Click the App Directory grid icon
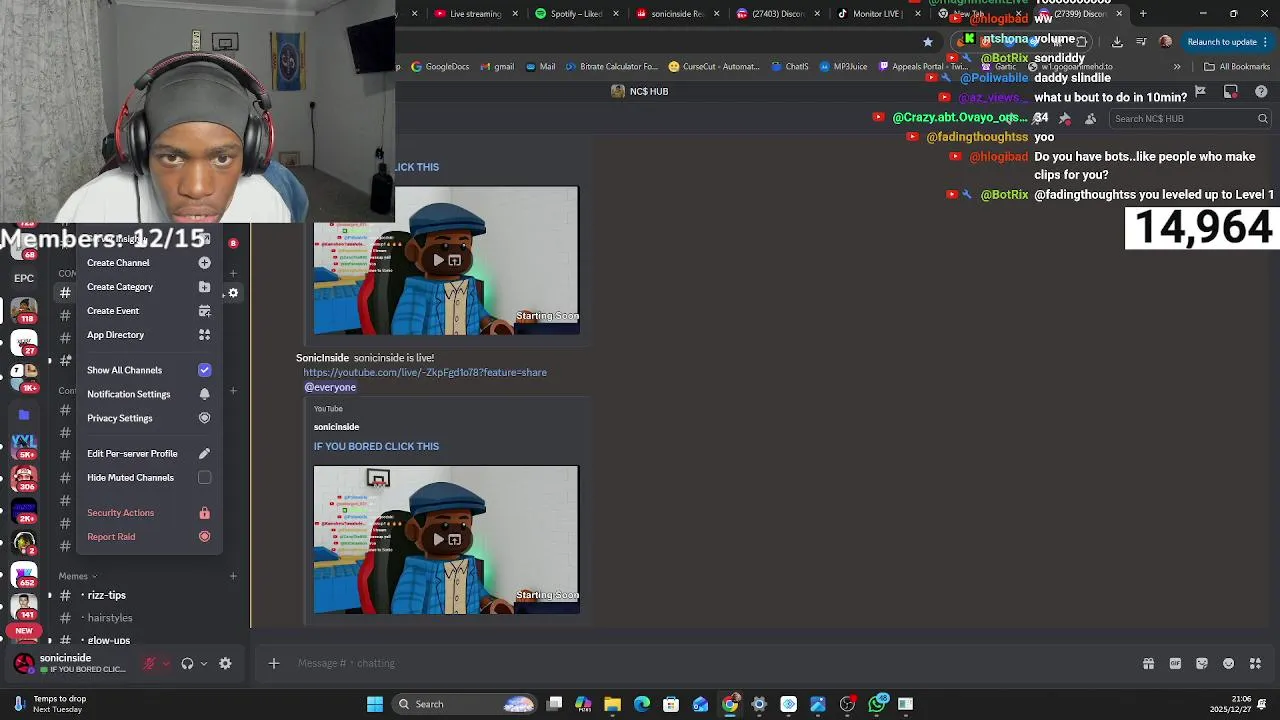The image size is (1280, 720). coord(204,335)
